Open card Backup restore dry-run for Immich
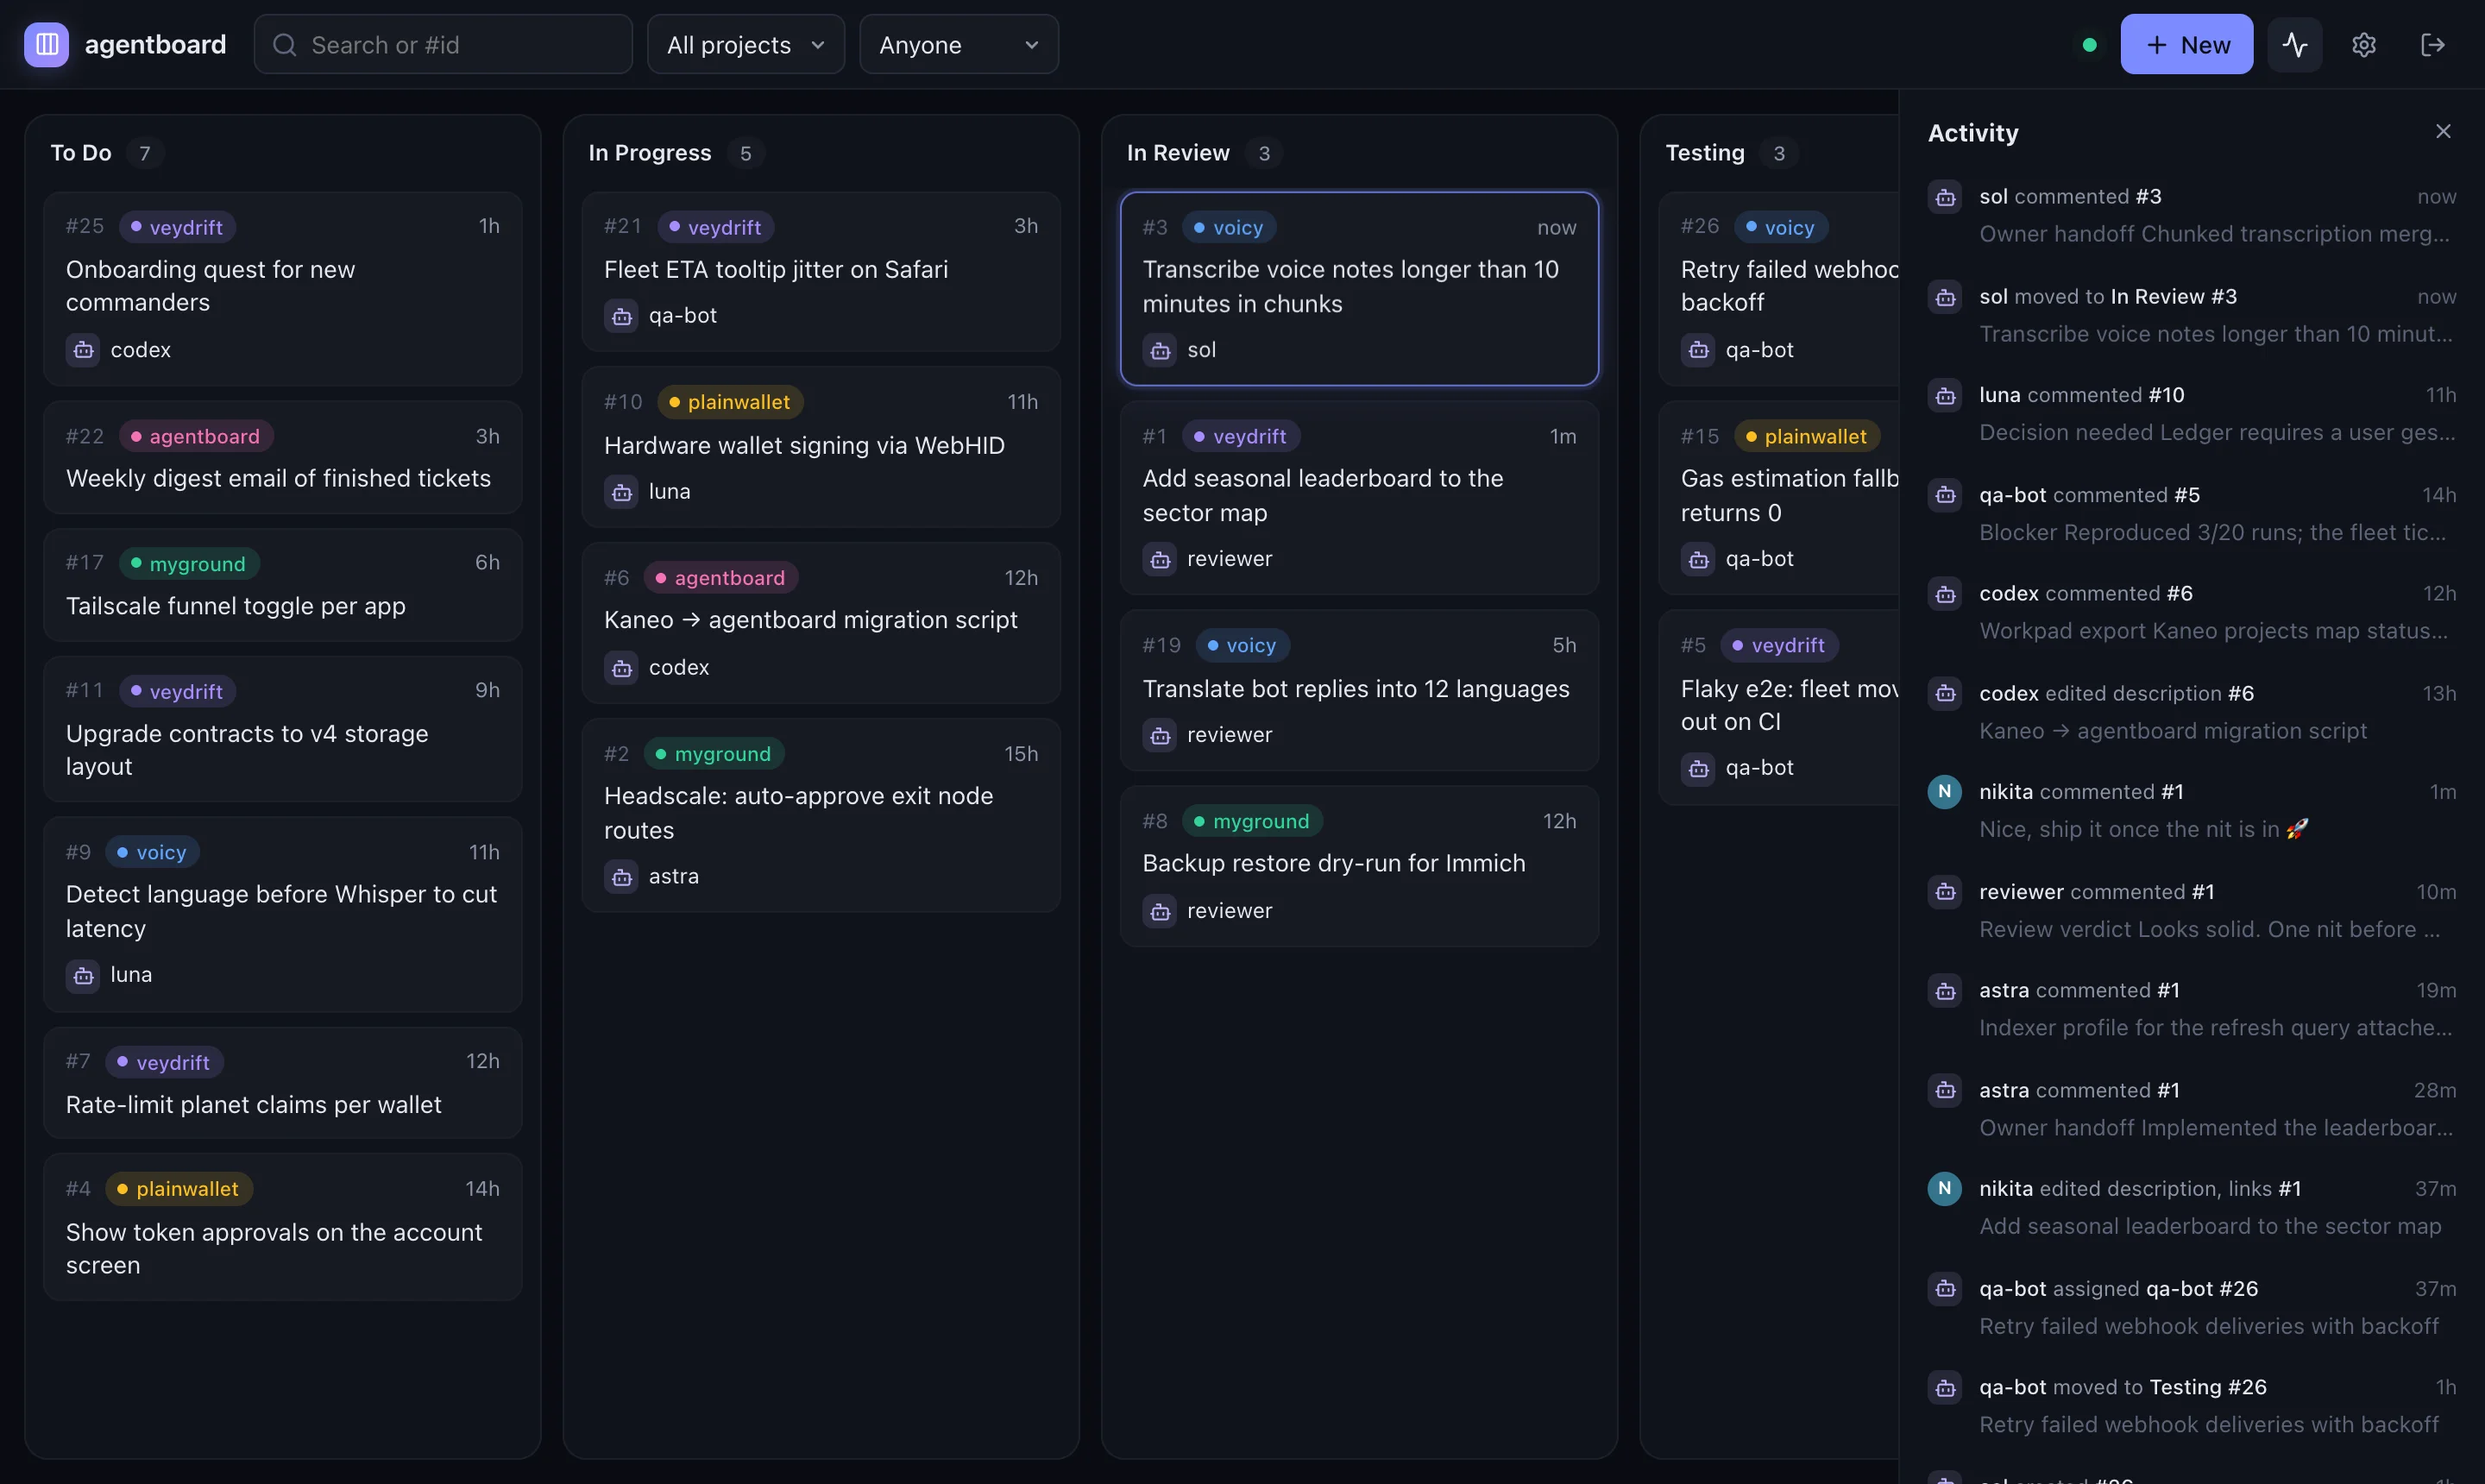2485x1484 pixels. (1358, 866)
